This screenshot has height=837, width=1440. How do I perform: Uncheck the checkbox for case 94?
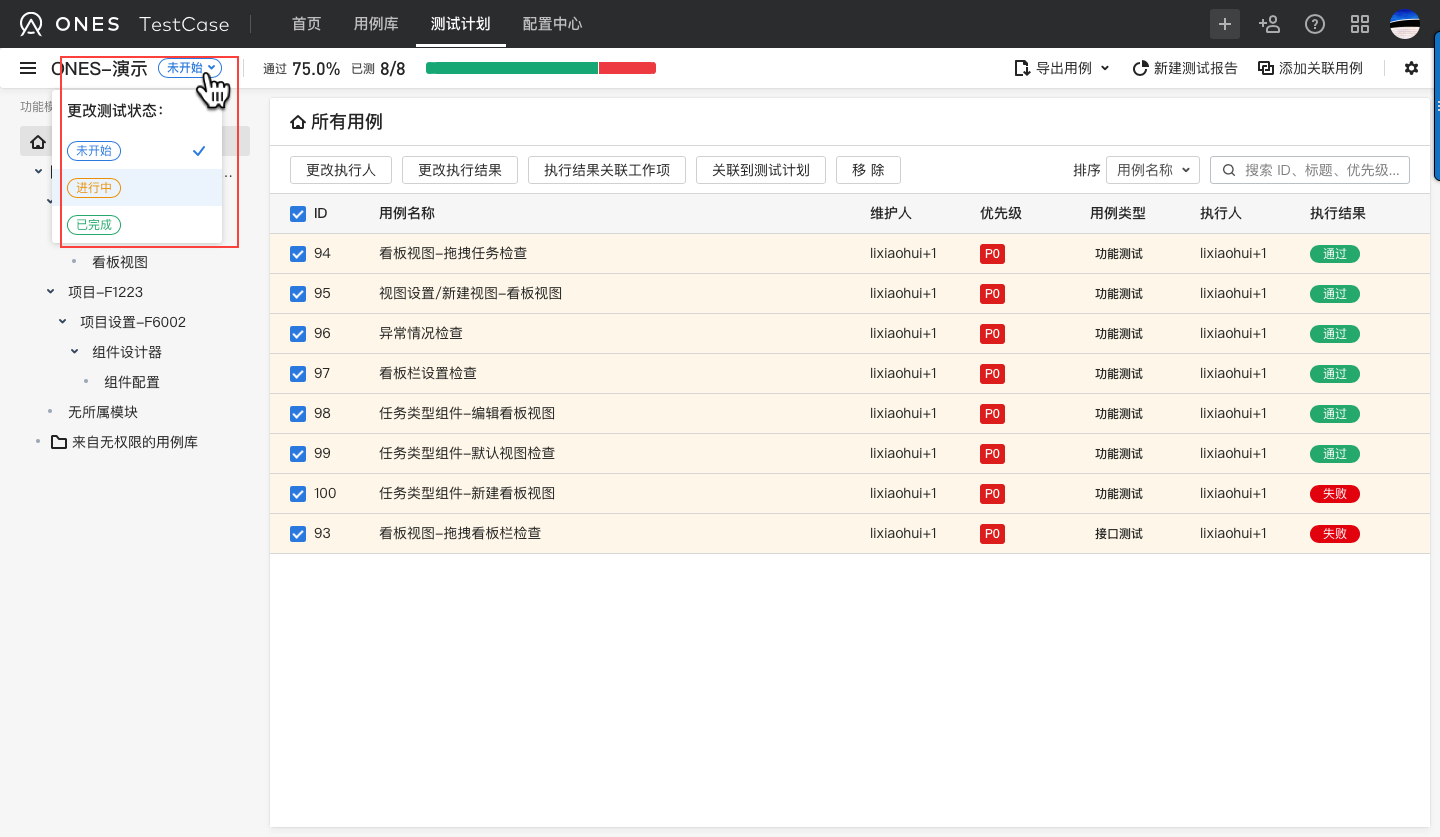coord(298,254)
